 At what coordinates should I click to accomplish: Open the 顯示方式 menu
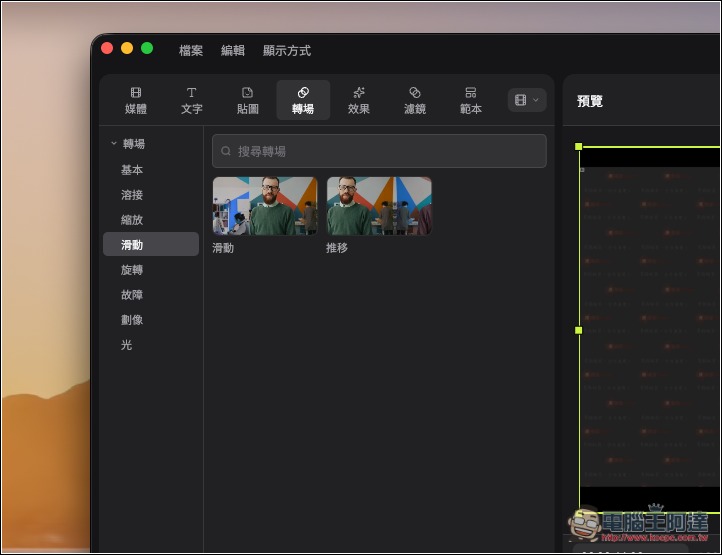pos(286,50)
